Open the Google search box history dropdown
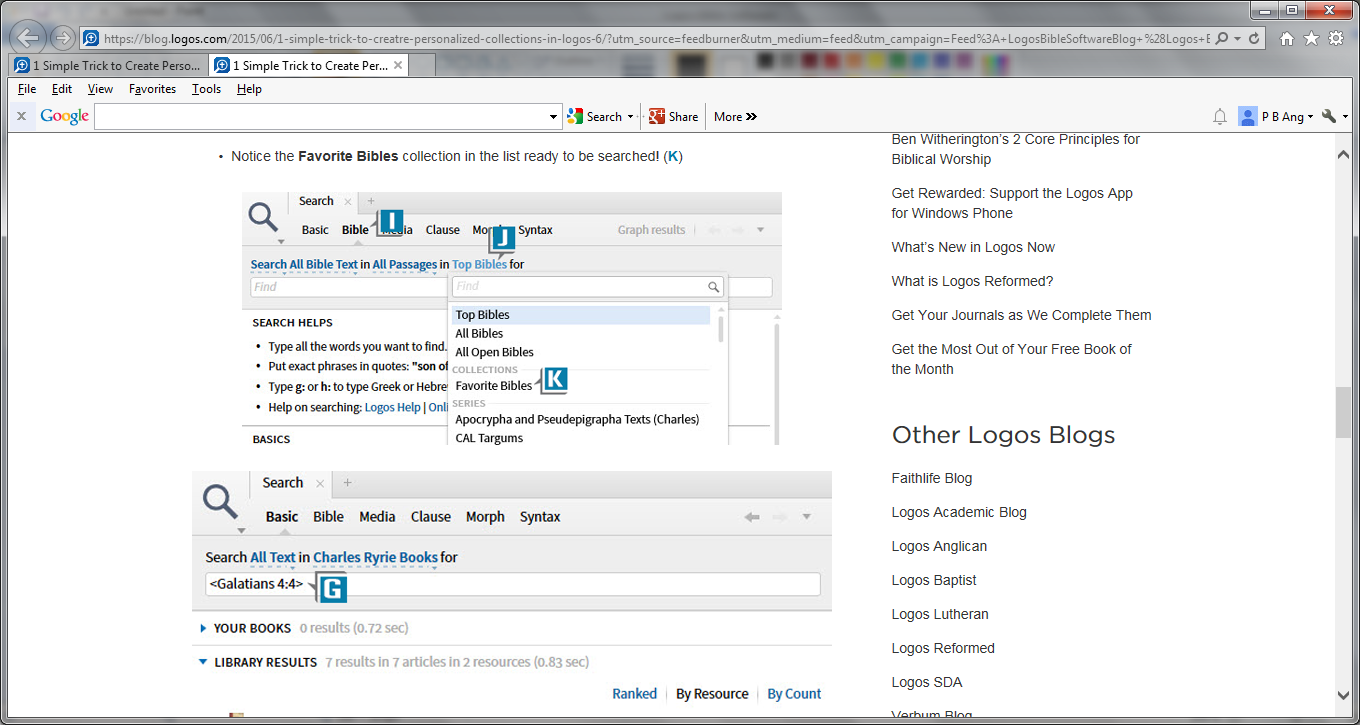The height and width of the screenshot is (725, 1360). [554, 117]
